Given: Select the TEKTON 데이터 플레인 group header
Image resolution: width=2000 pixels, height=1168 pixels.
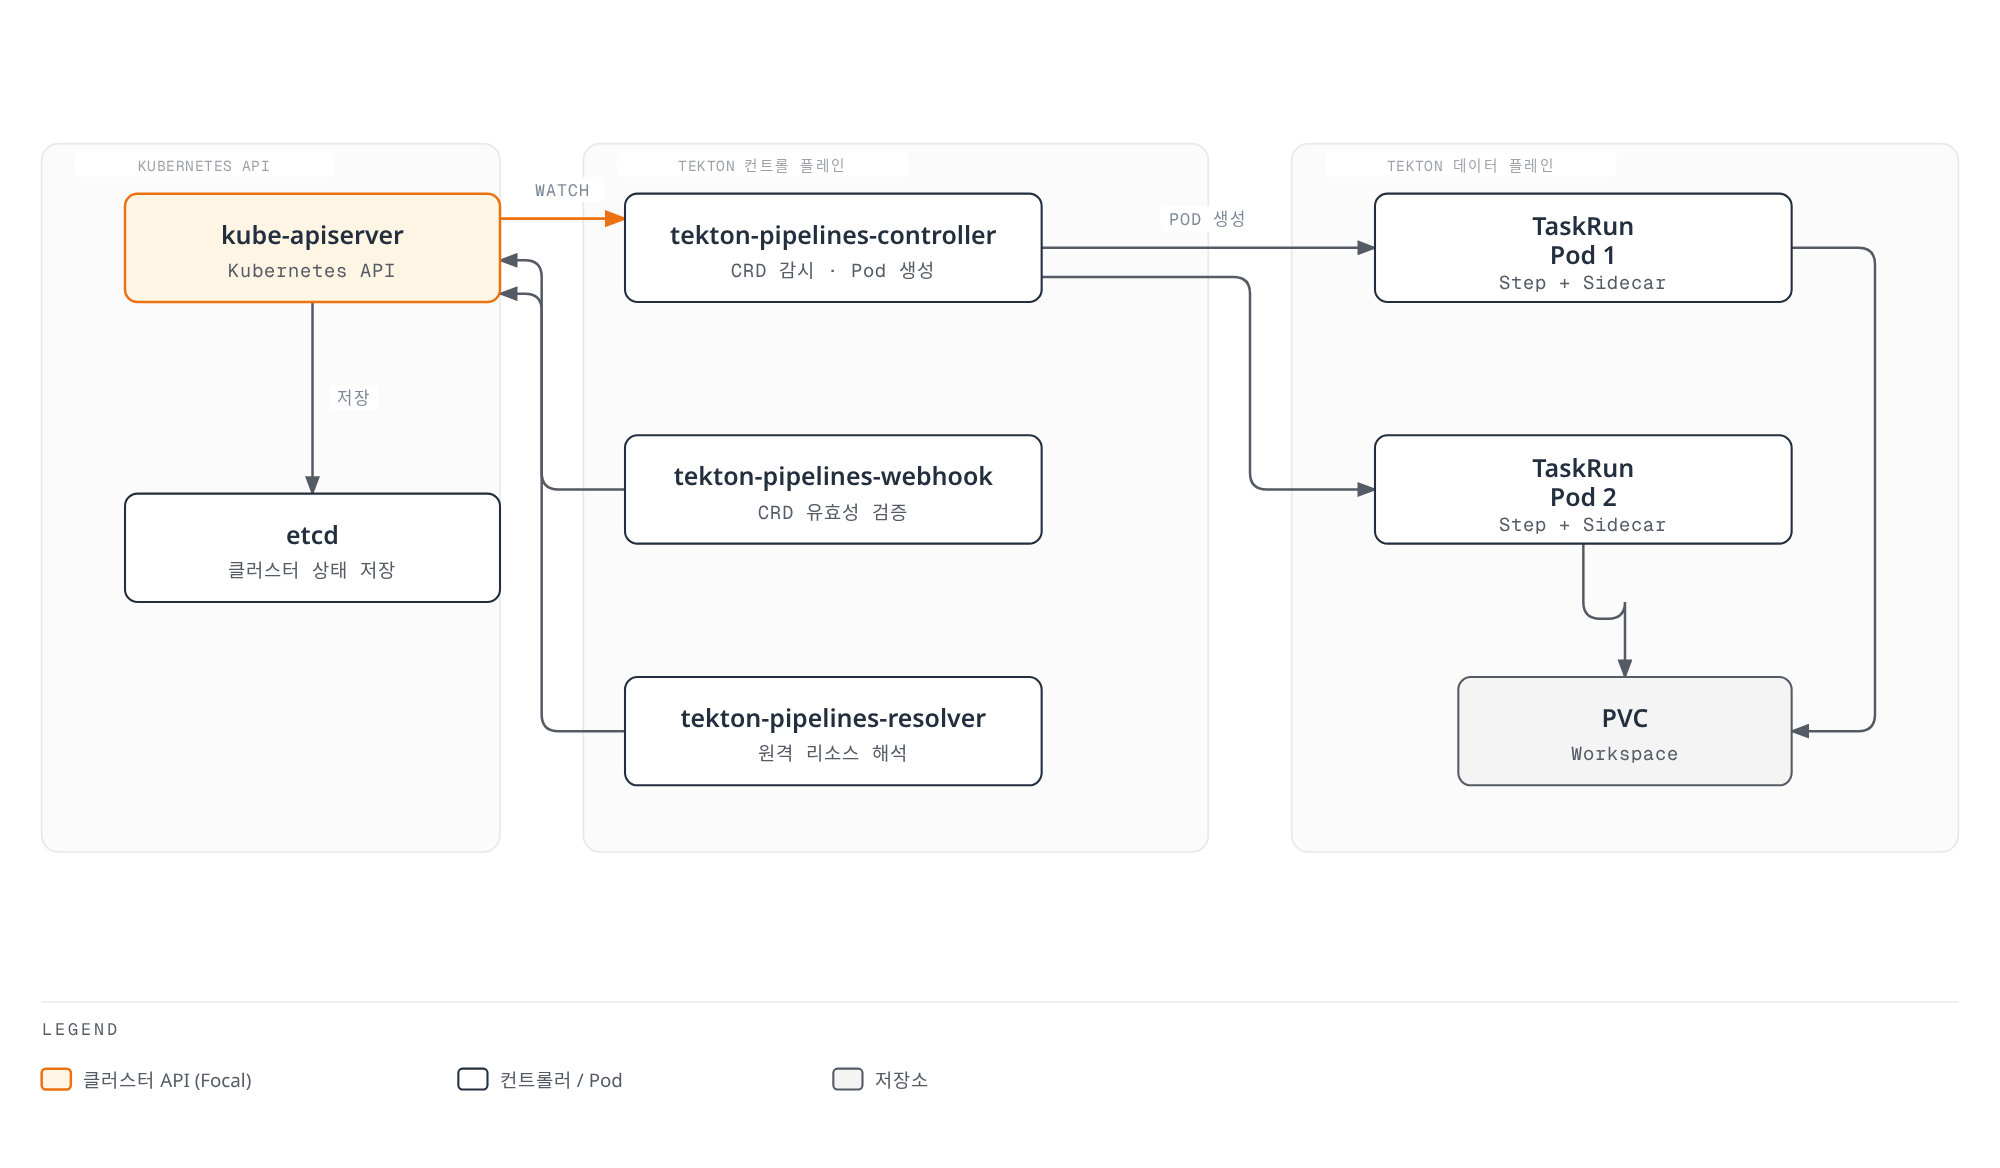Looking at the screenshot, I should [1470, 166].
